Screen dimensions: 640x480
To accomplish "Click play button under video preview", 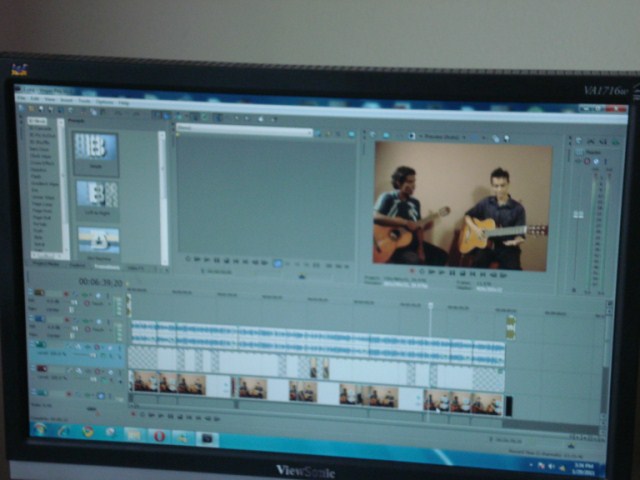I will click(442, 272).
